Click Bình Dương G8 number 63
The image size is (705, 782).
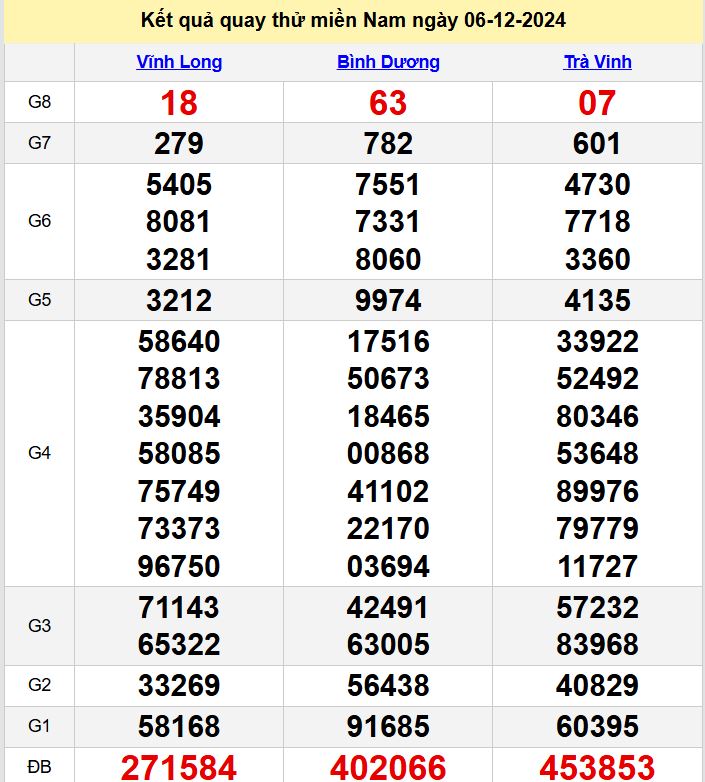[388, 103]
